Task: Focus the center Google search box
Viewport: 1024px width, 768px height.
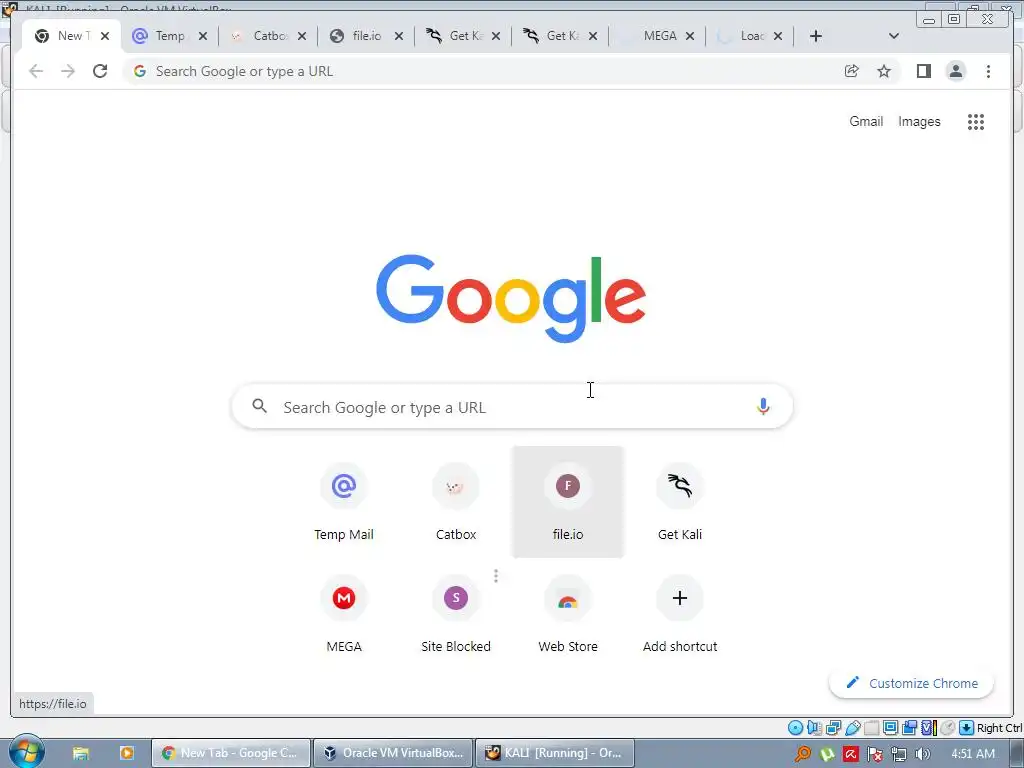Action: point(513,407)
